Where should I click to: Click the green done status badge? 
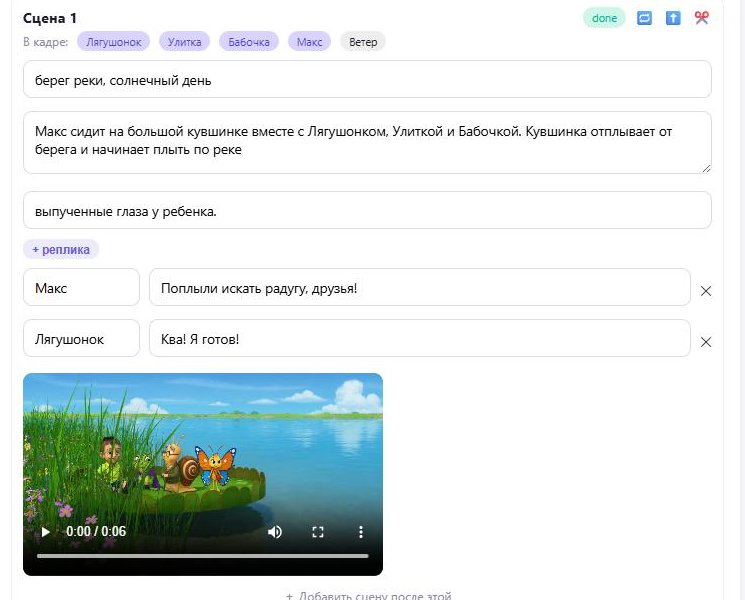click(x=604, y=18)
